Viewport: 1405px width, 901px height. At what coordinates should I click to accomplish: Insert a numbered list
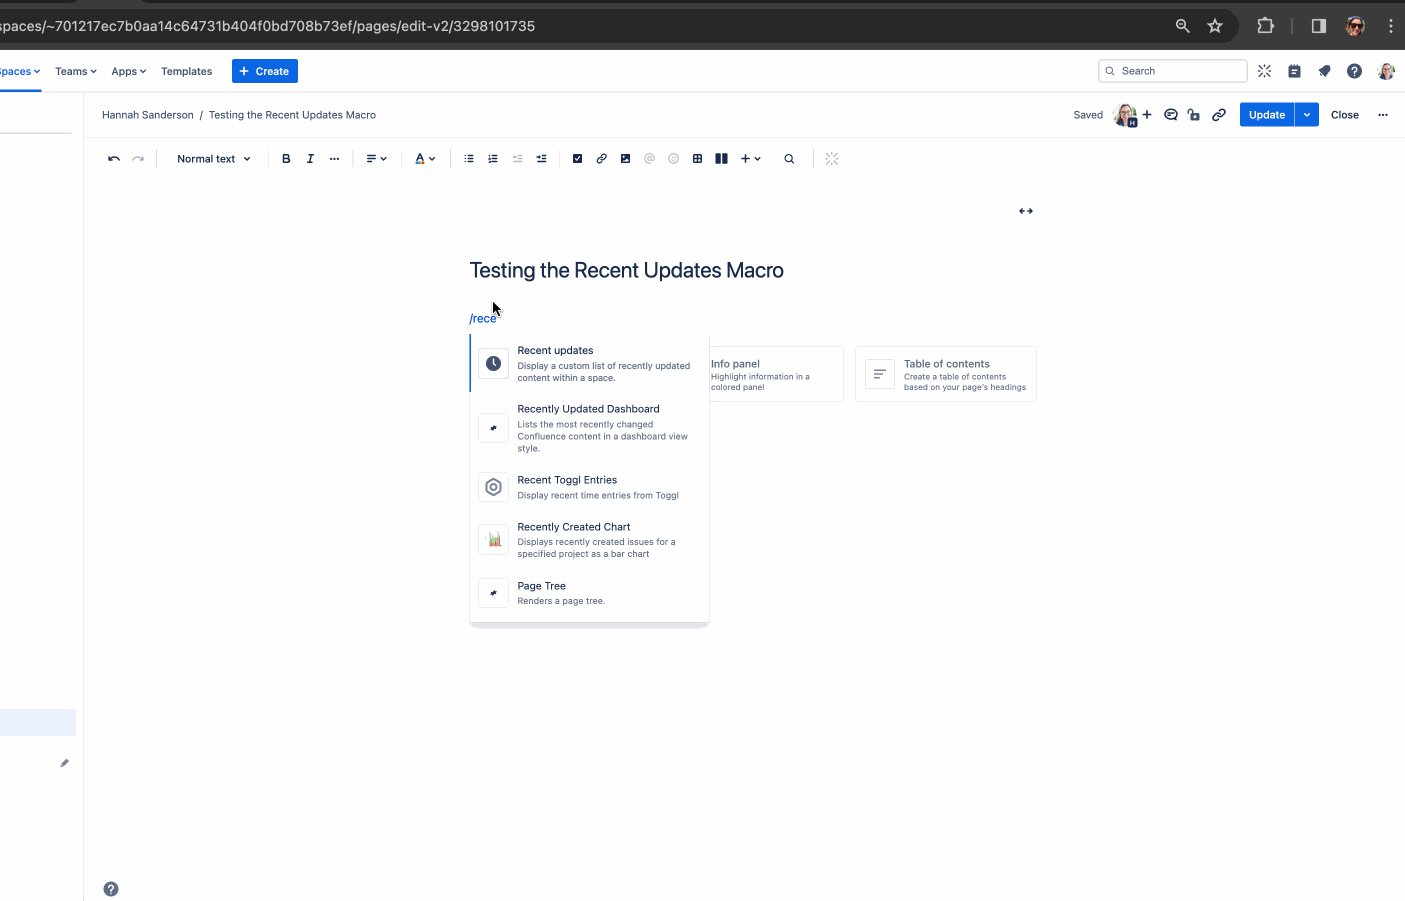(x=493, y=159)
